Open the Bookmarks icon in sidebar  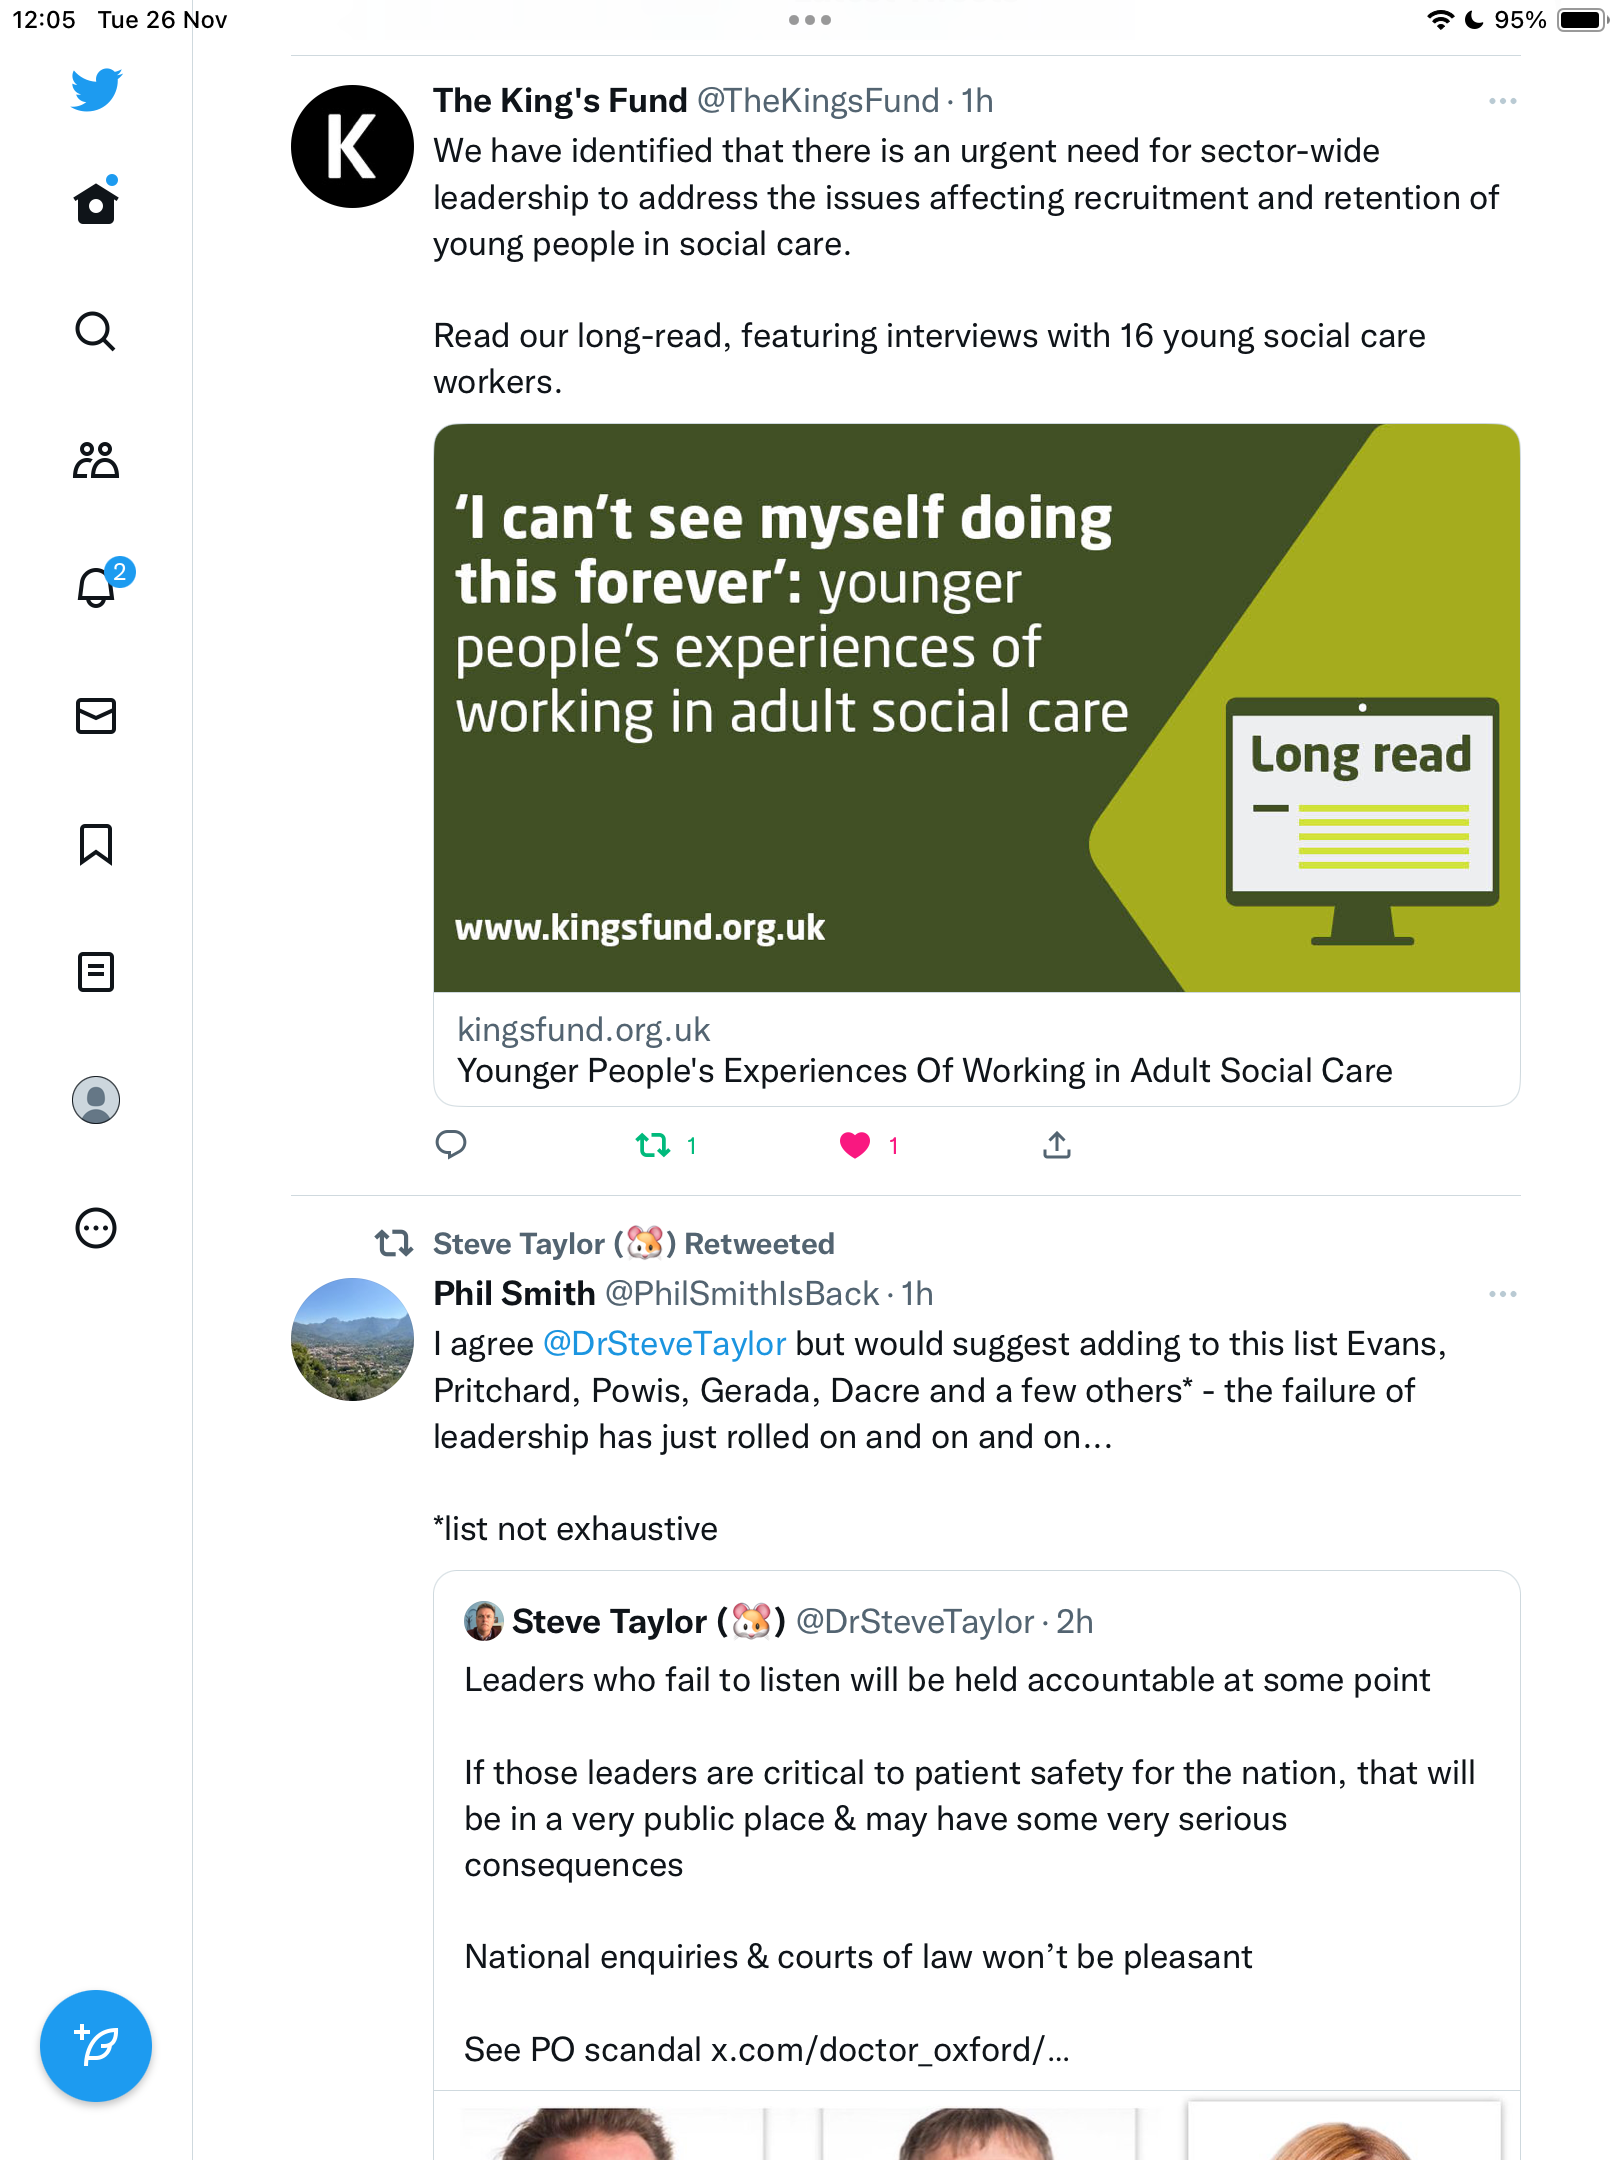pyautogui.click(x=96, y=844)
